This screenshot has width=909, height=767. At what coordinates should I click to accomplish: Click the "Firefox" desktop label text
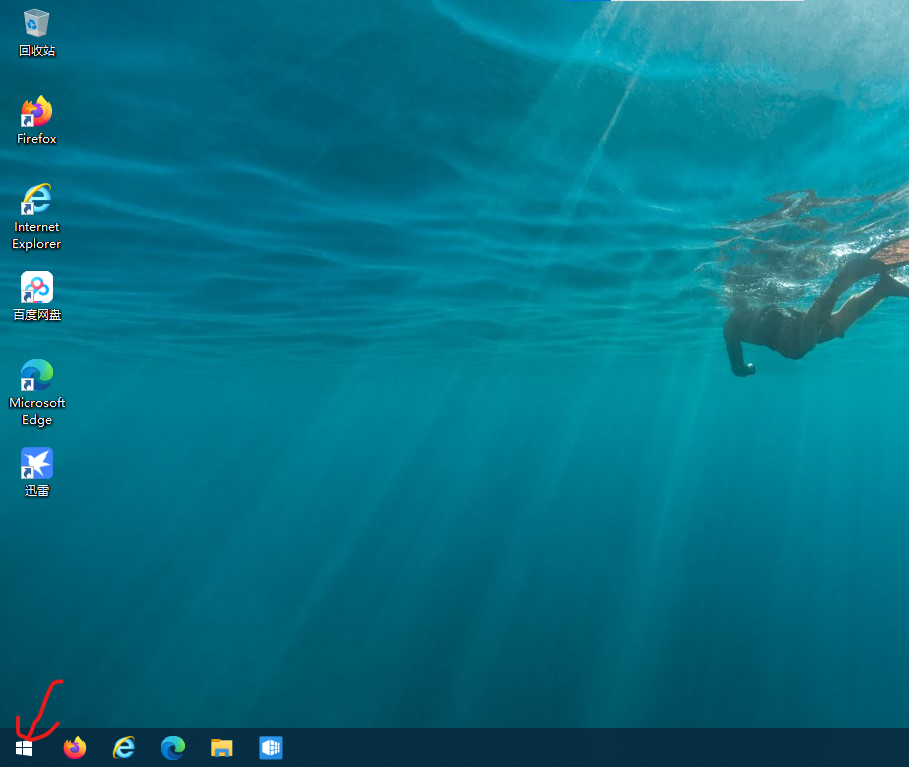point(37,139)
